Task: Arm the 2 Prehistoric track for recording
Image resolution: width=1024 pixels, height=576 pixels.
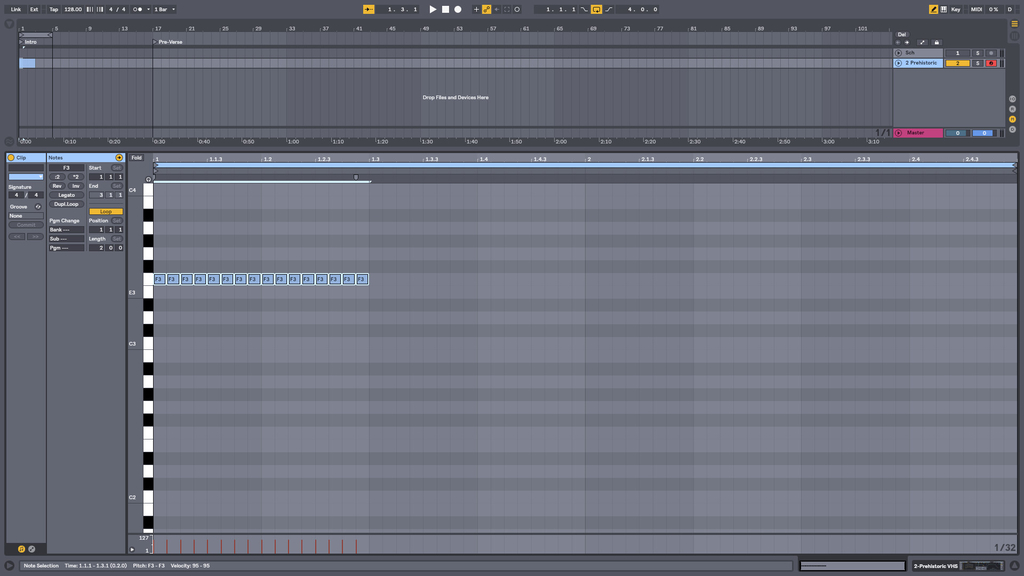Action: (x=991, y=63)
